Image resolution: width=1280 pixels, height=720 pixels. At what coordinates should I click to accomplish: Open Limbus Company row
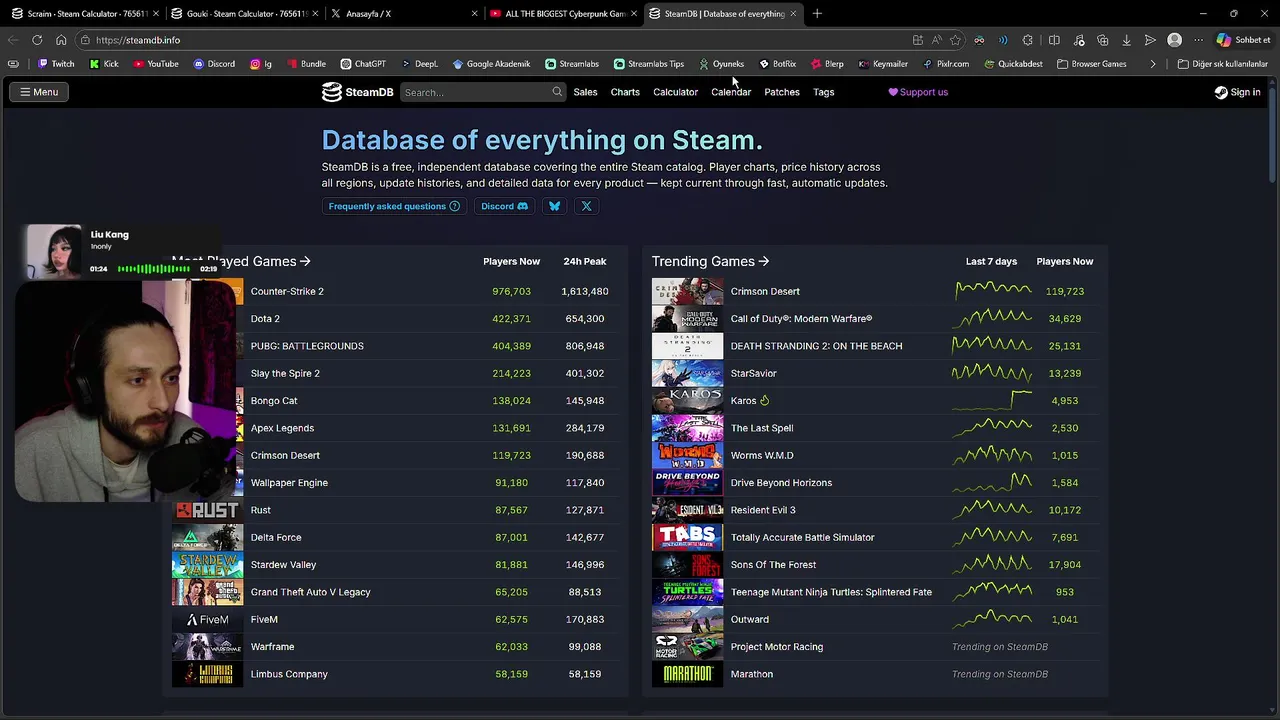(x=396, y=674)
